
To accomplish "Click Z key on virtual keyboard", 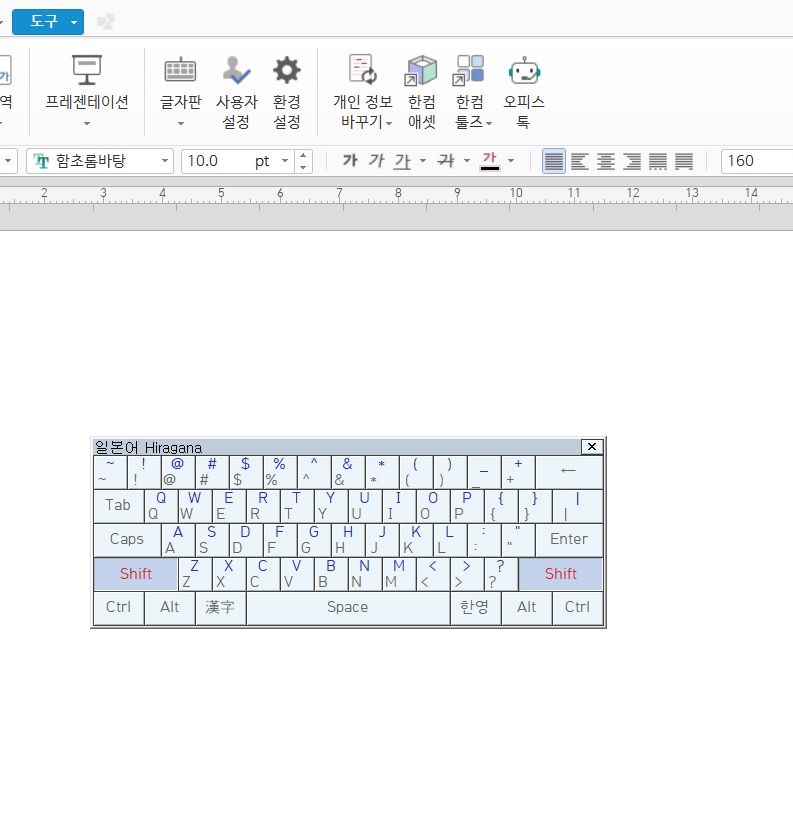I will point(195,573).
